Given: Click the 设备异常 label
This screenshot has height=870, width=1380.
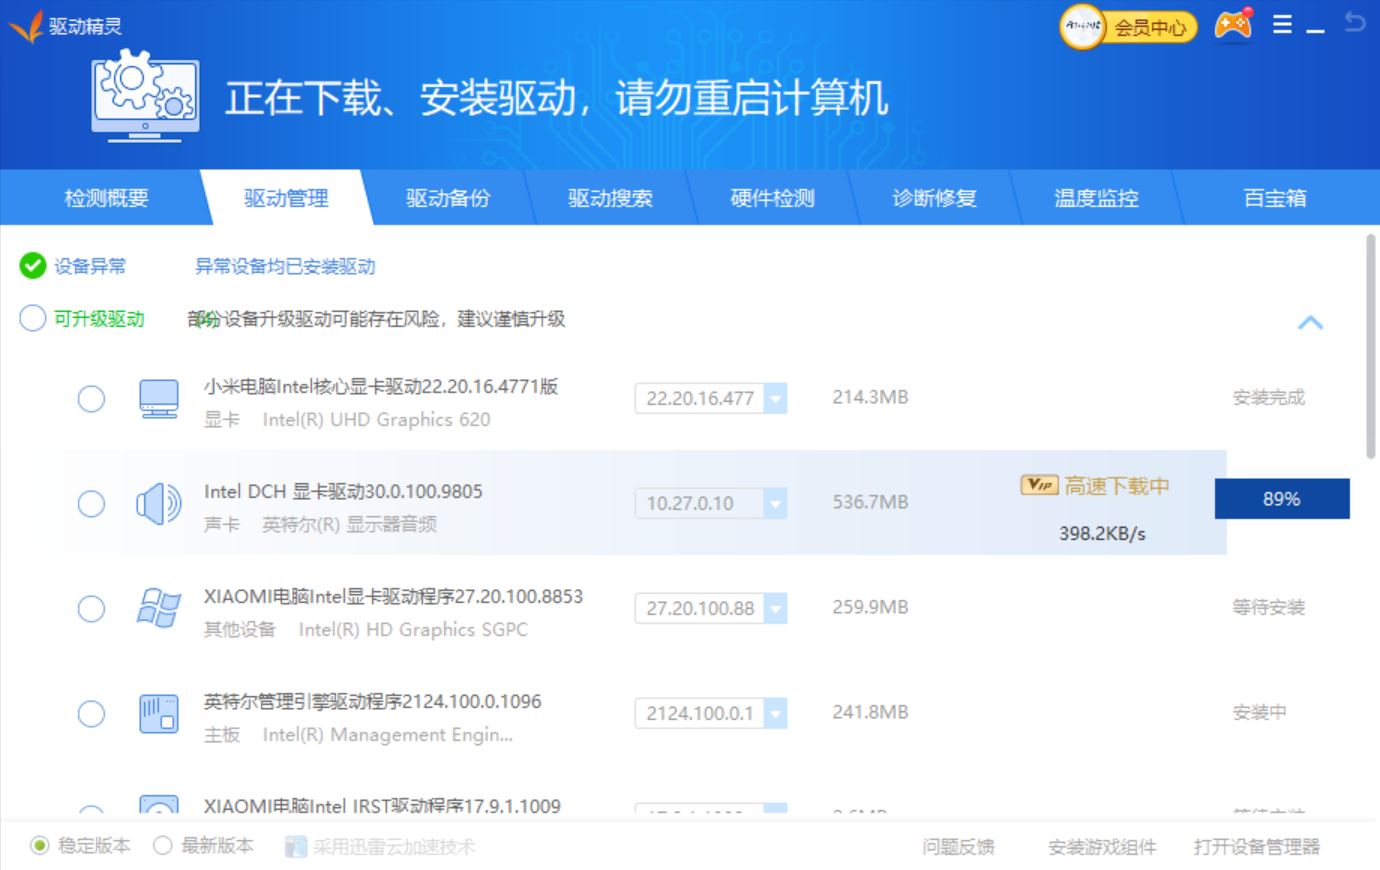Looking at the screenshot, I should point(90,266).
